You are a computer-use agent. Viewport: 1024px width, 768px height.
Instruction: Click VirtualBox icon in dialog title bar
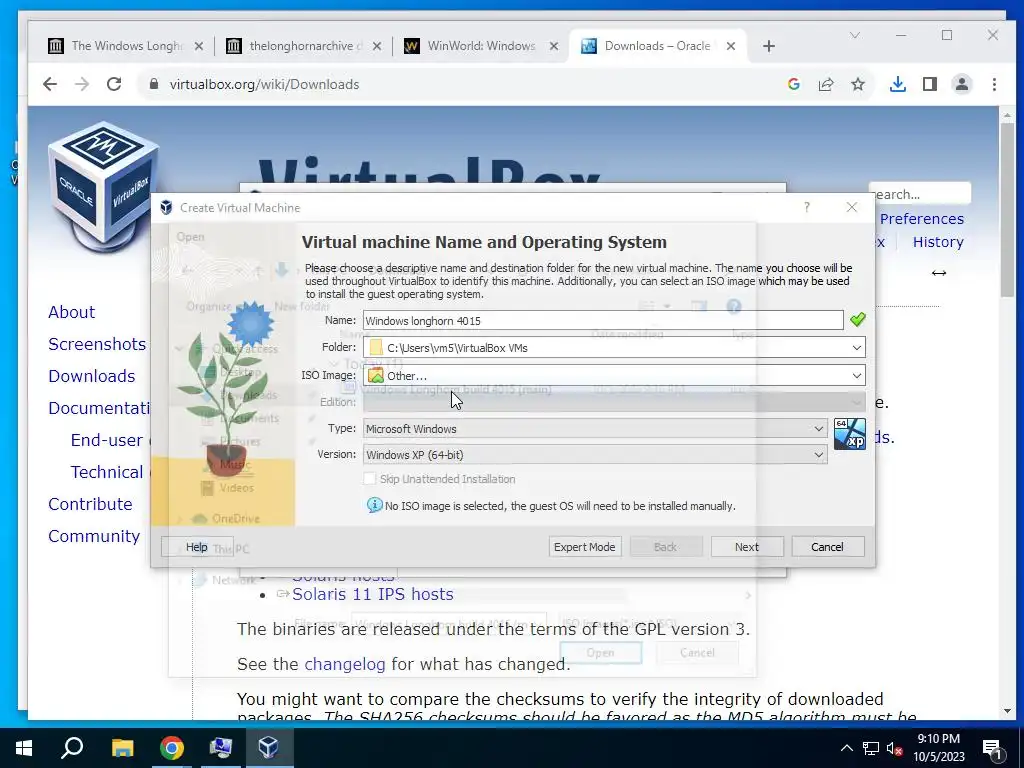166,208
